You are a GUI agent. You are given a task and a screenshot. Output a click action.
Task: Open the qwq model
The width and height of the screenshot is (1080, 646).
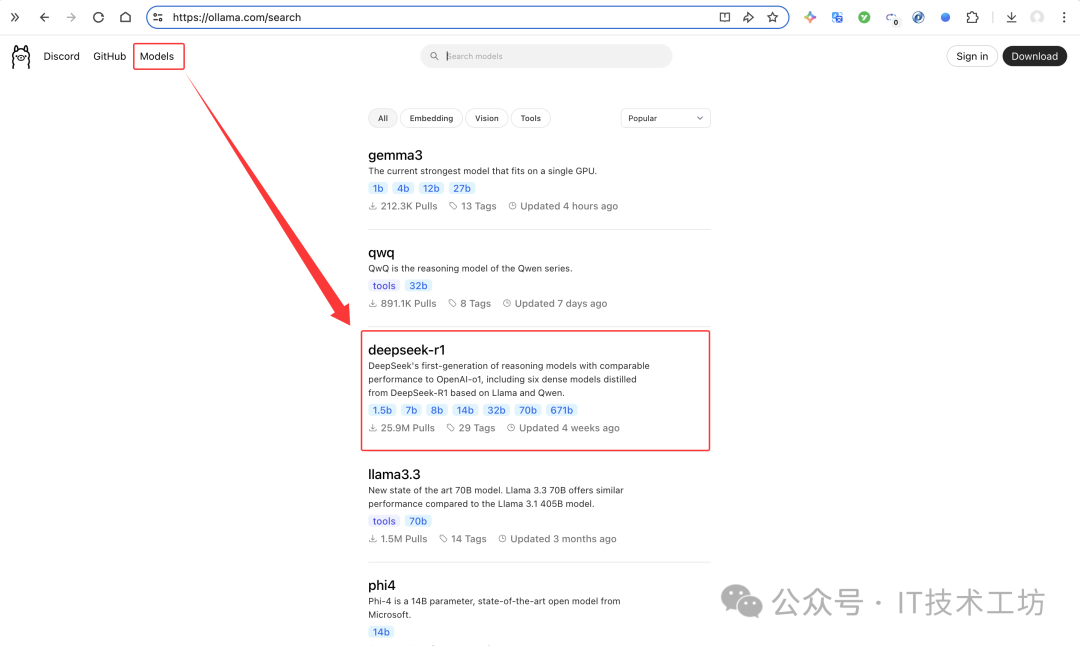coord(381,253)
